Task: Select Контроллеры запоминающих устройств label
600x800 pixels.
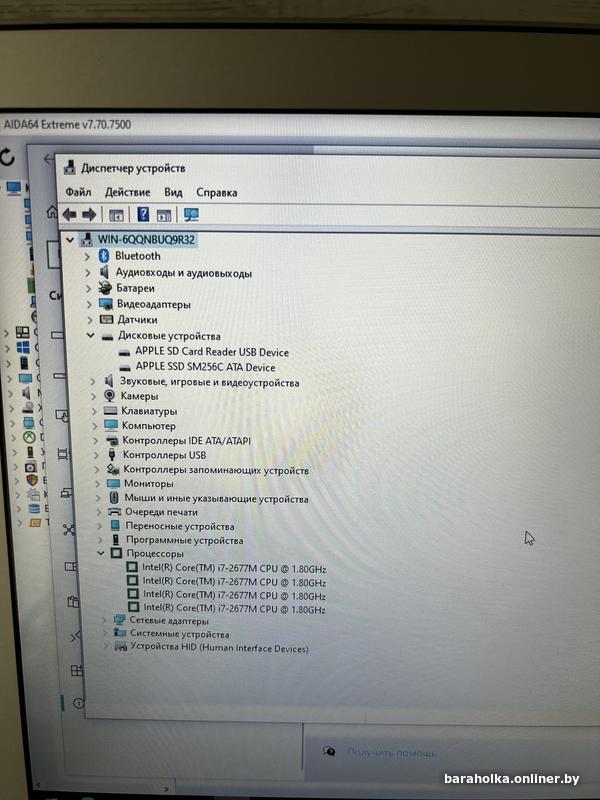Action: 216,470
